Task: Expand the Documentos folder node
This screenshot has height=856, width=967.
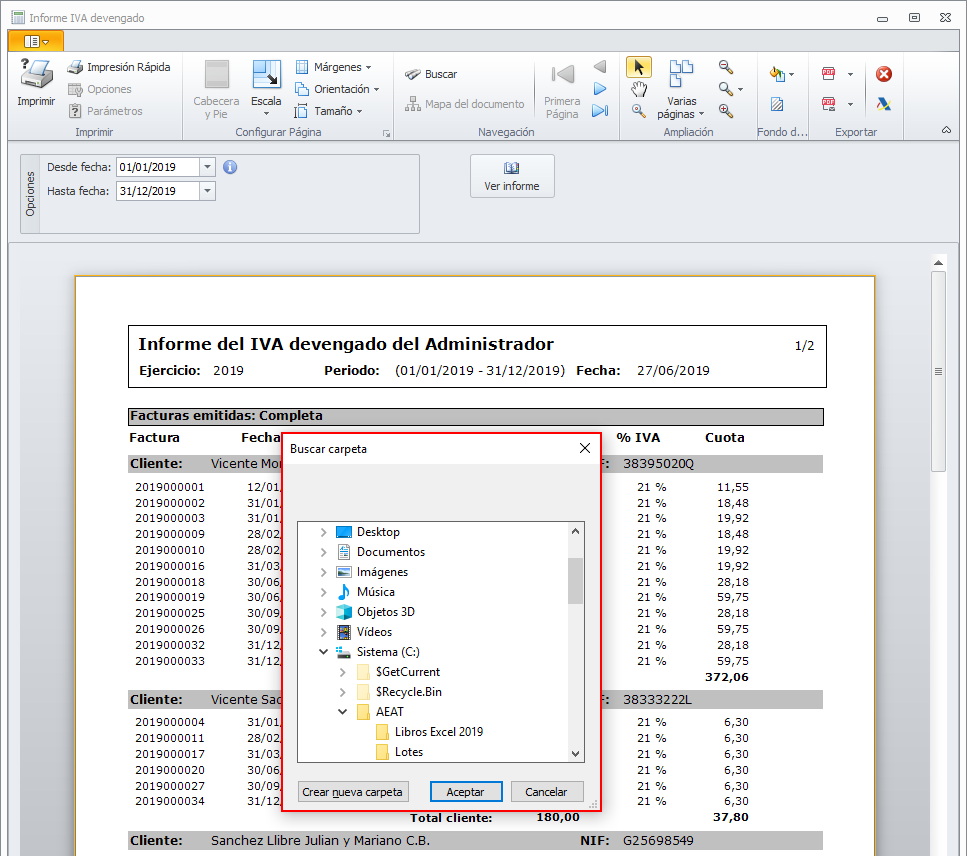Action: click(323, 552)
